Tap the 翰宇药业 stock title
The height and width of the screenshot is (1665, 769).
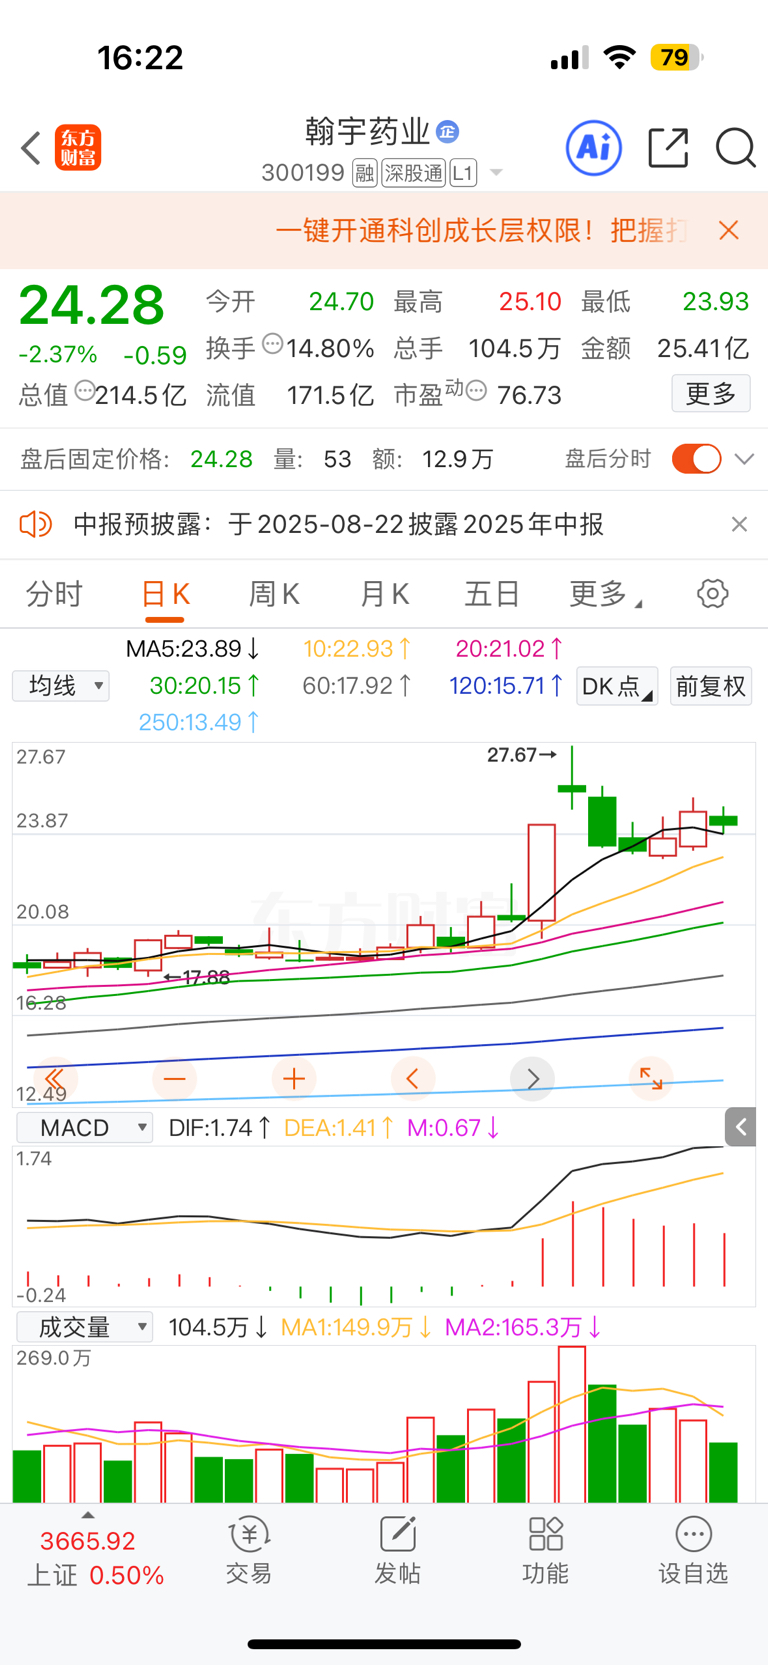[x=367, y=131]
